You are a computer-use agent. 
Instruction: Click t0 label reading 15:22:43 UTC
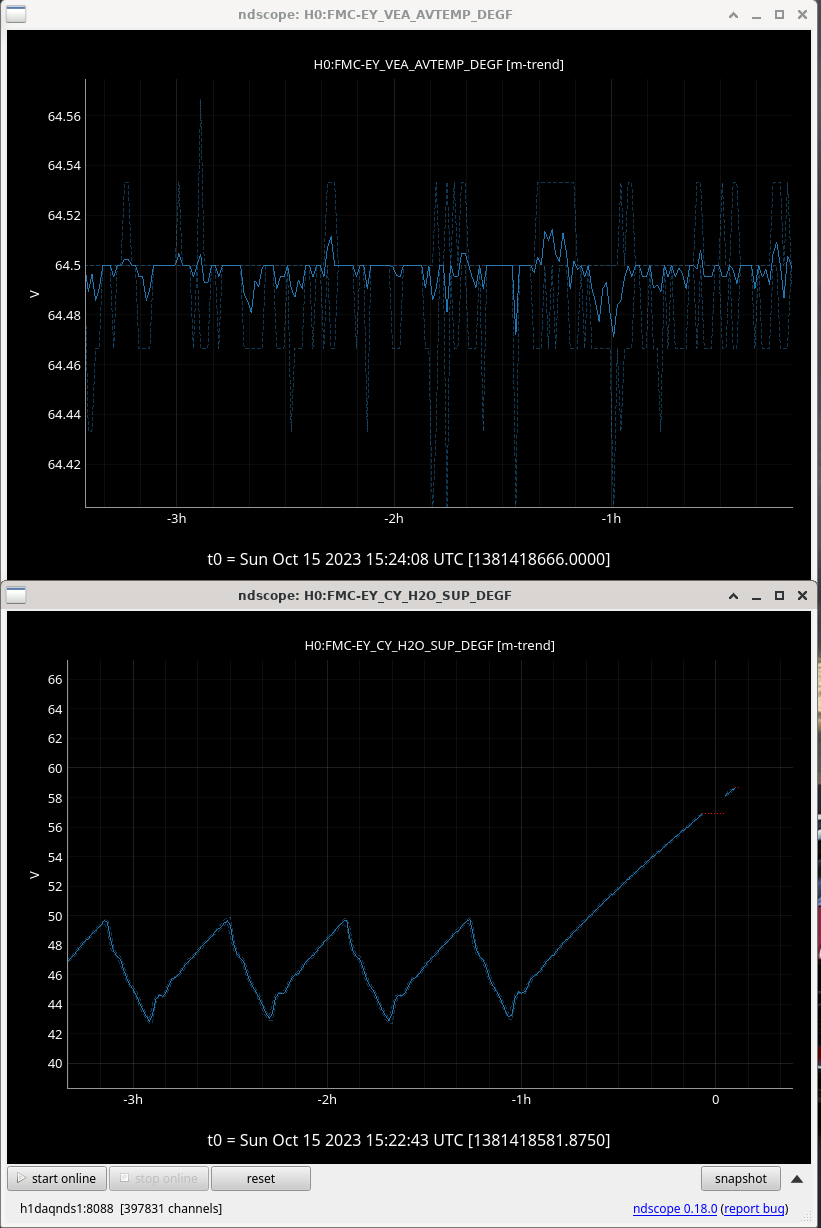[x=408, y=1140]
